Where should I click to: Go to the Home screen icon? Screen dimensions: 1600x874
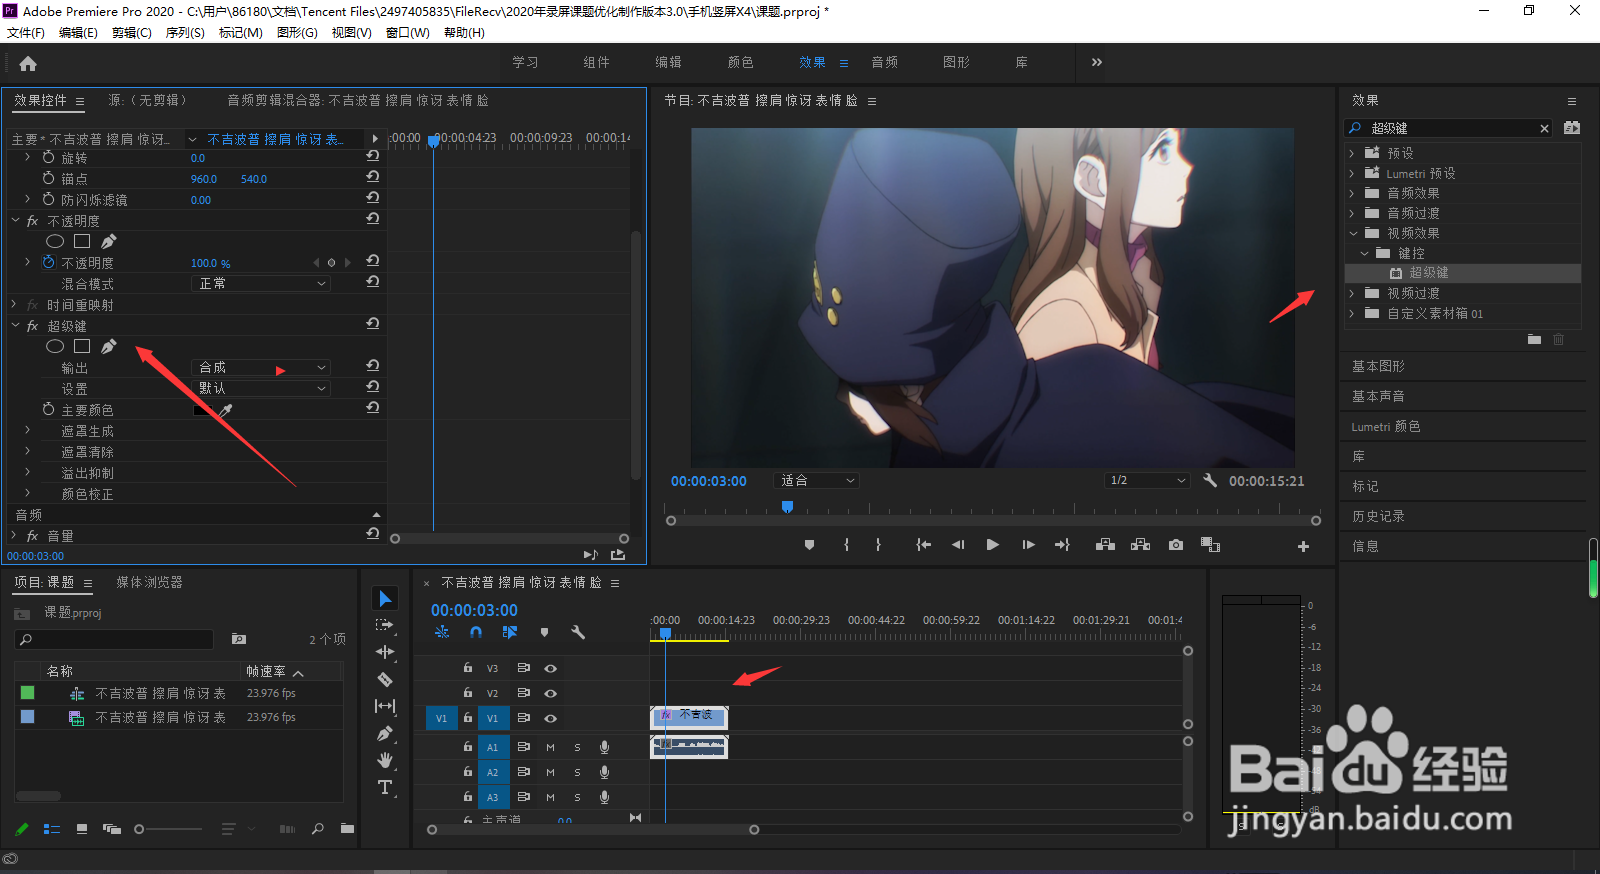coord(28,63)
